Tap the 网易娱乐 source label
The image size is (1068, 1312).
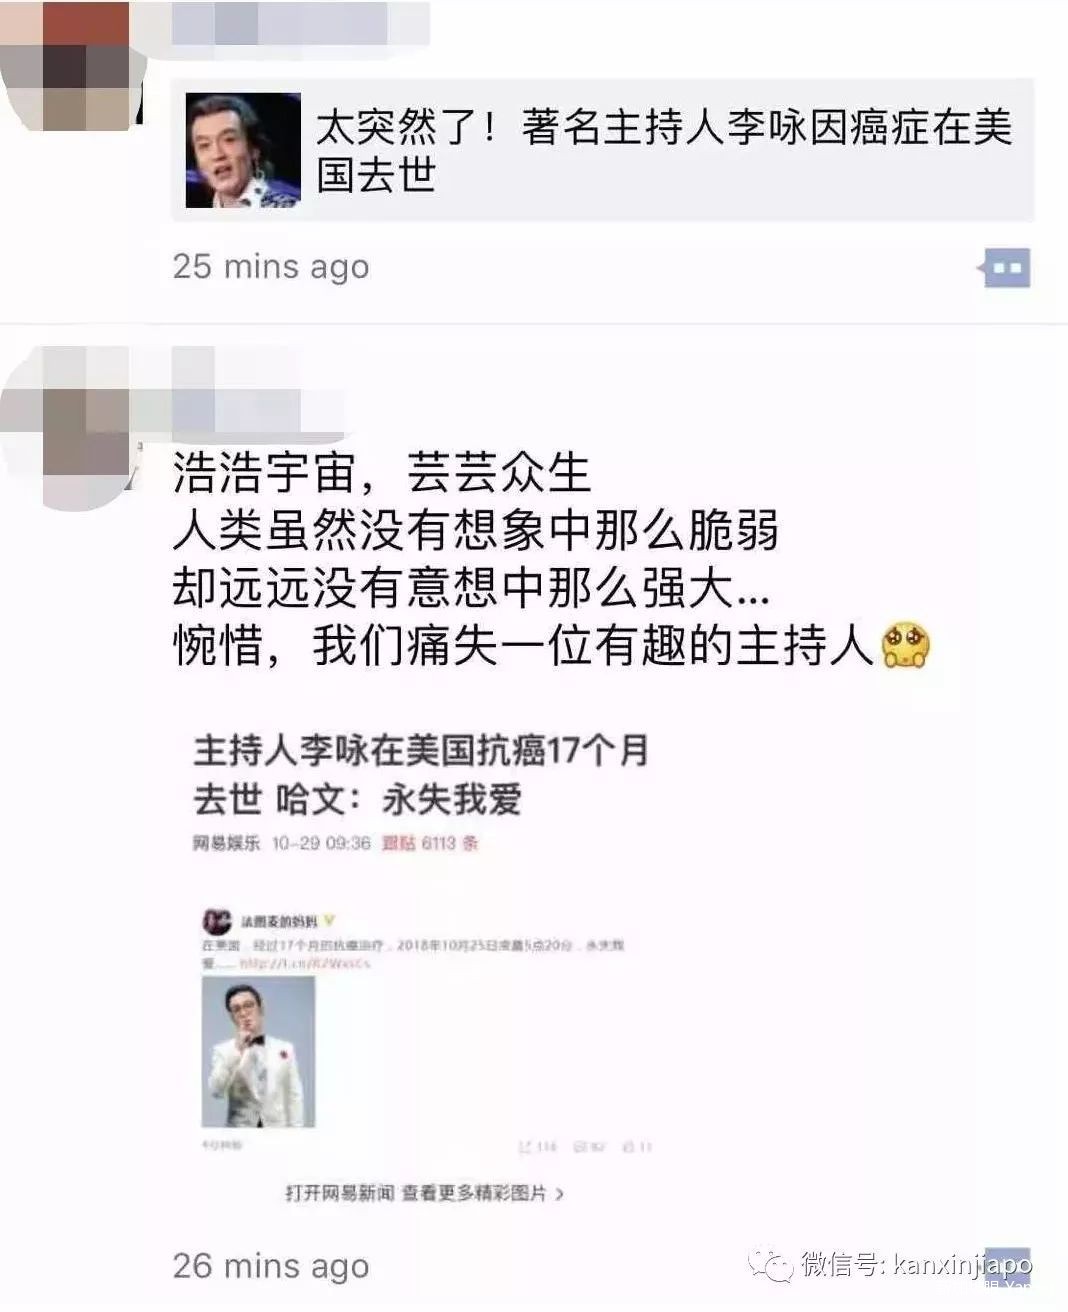(x=226, y=843)
